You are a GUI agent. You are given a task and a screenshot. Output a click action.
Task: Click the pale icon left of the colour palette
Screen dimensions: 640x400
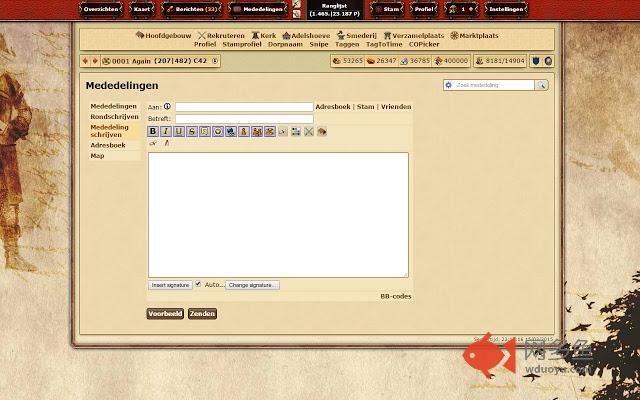[283, 131]
